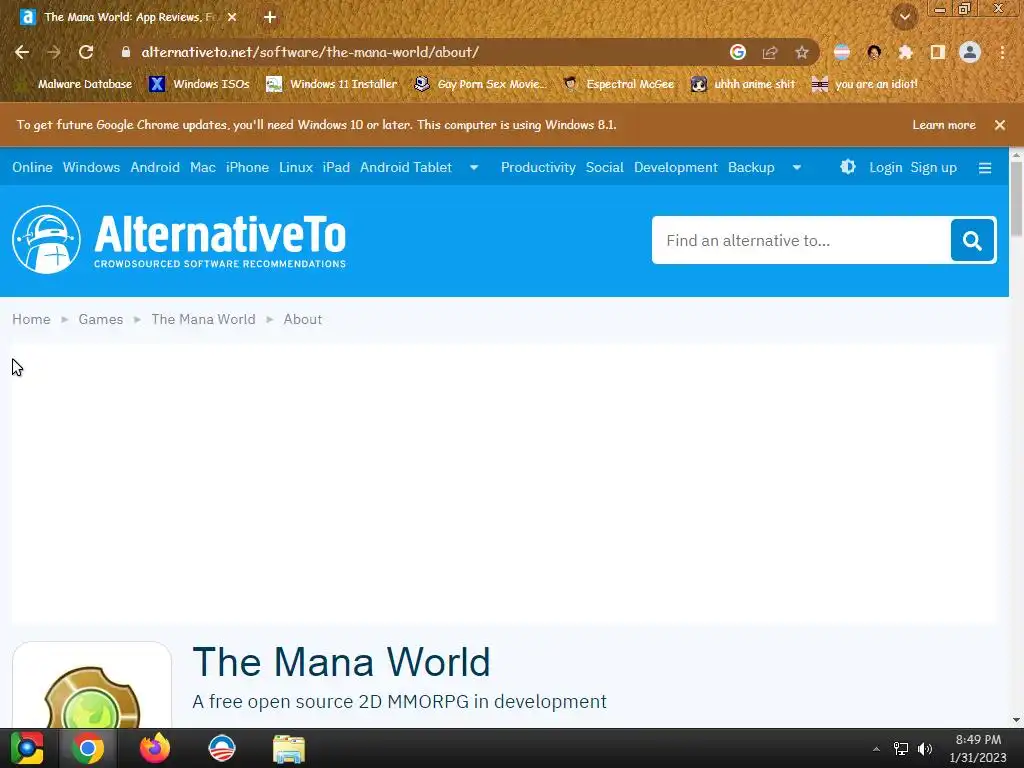Click the striped flag extension icon

tap(842, 52)
